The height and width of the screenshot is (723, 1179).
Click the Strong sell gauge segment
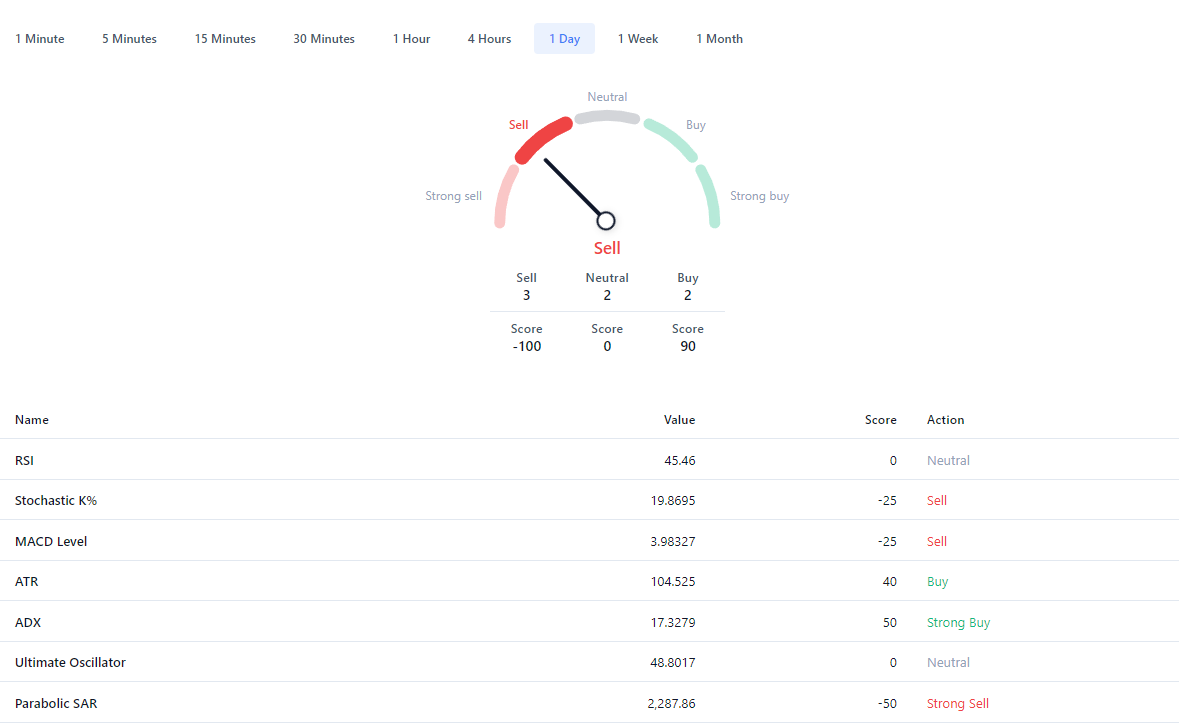click(x=505, y=196)
